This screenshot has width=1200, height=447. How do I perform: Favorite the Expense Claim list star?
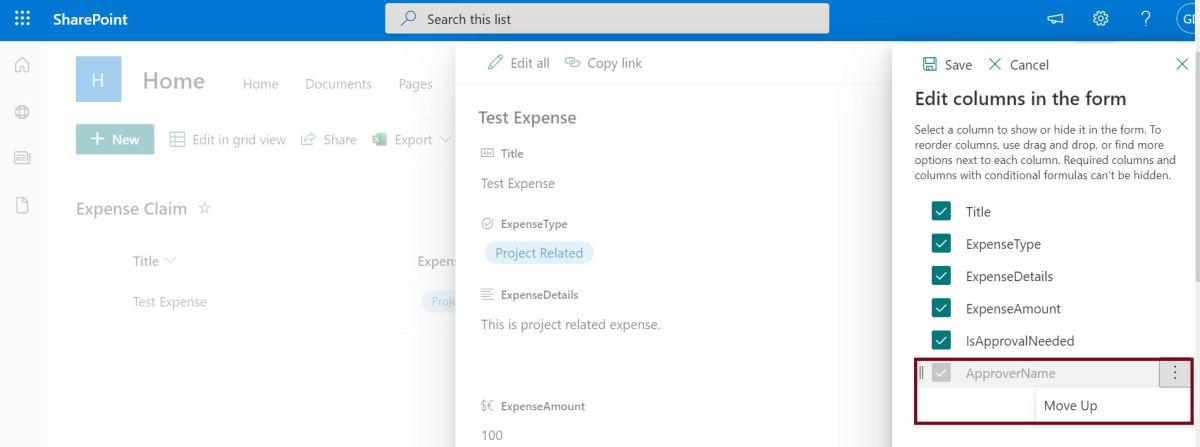(204, 208)
